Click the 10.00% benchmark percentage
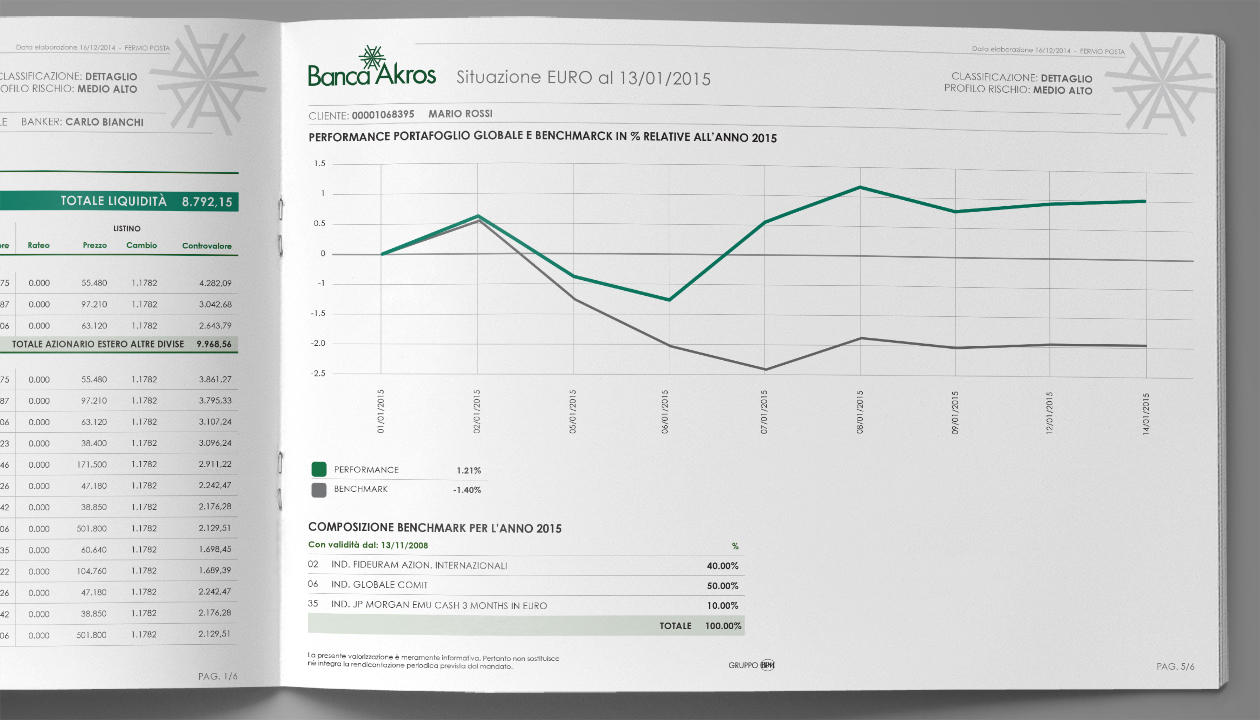1260x720 pixels. [x=723, y=605]
